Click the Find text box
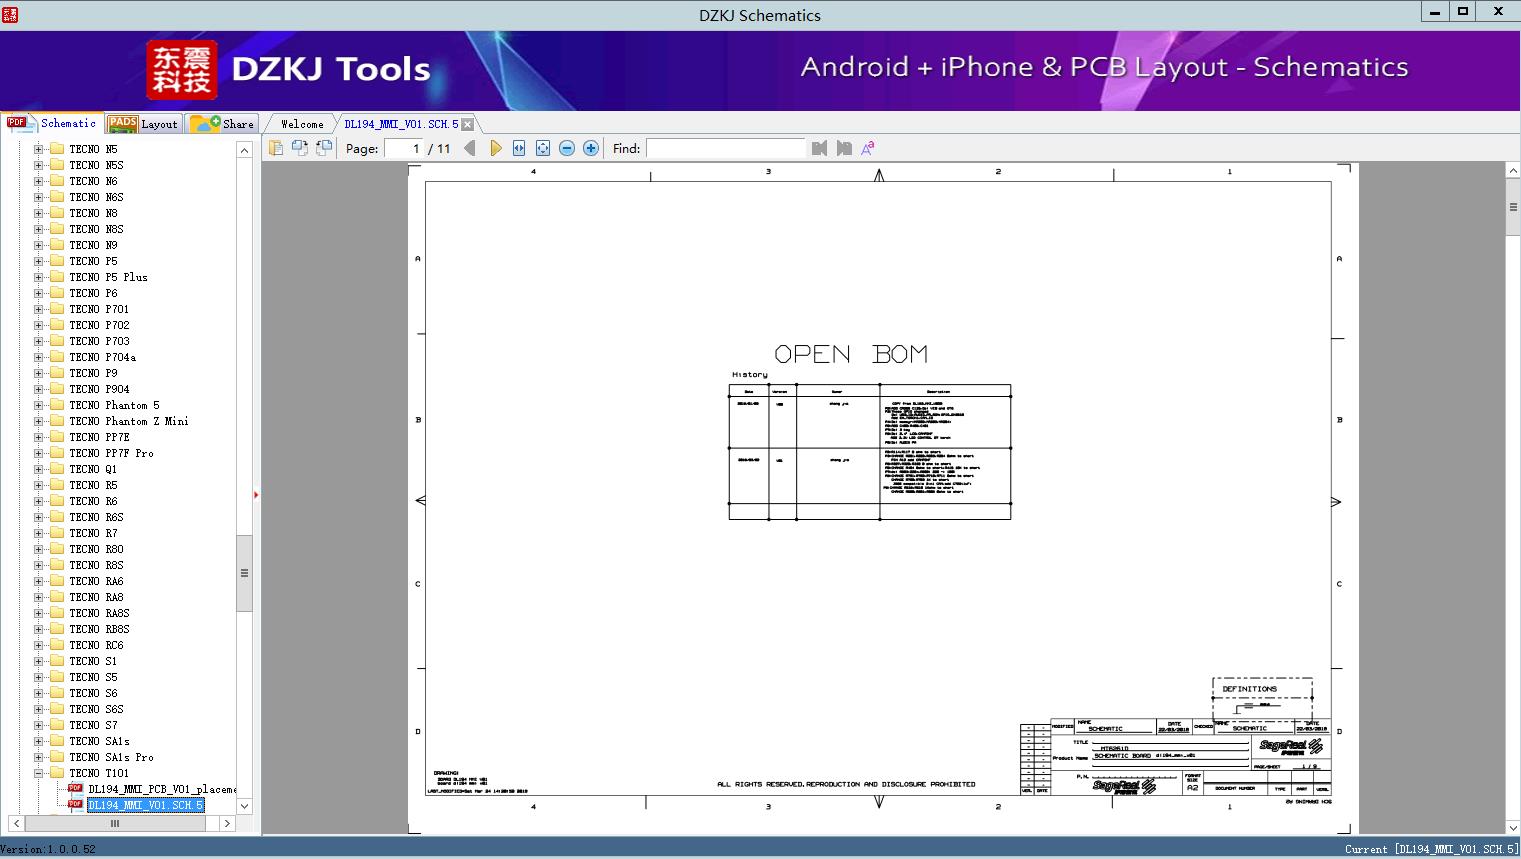The width and height of the screenshot is (1521, 859). 725,148
